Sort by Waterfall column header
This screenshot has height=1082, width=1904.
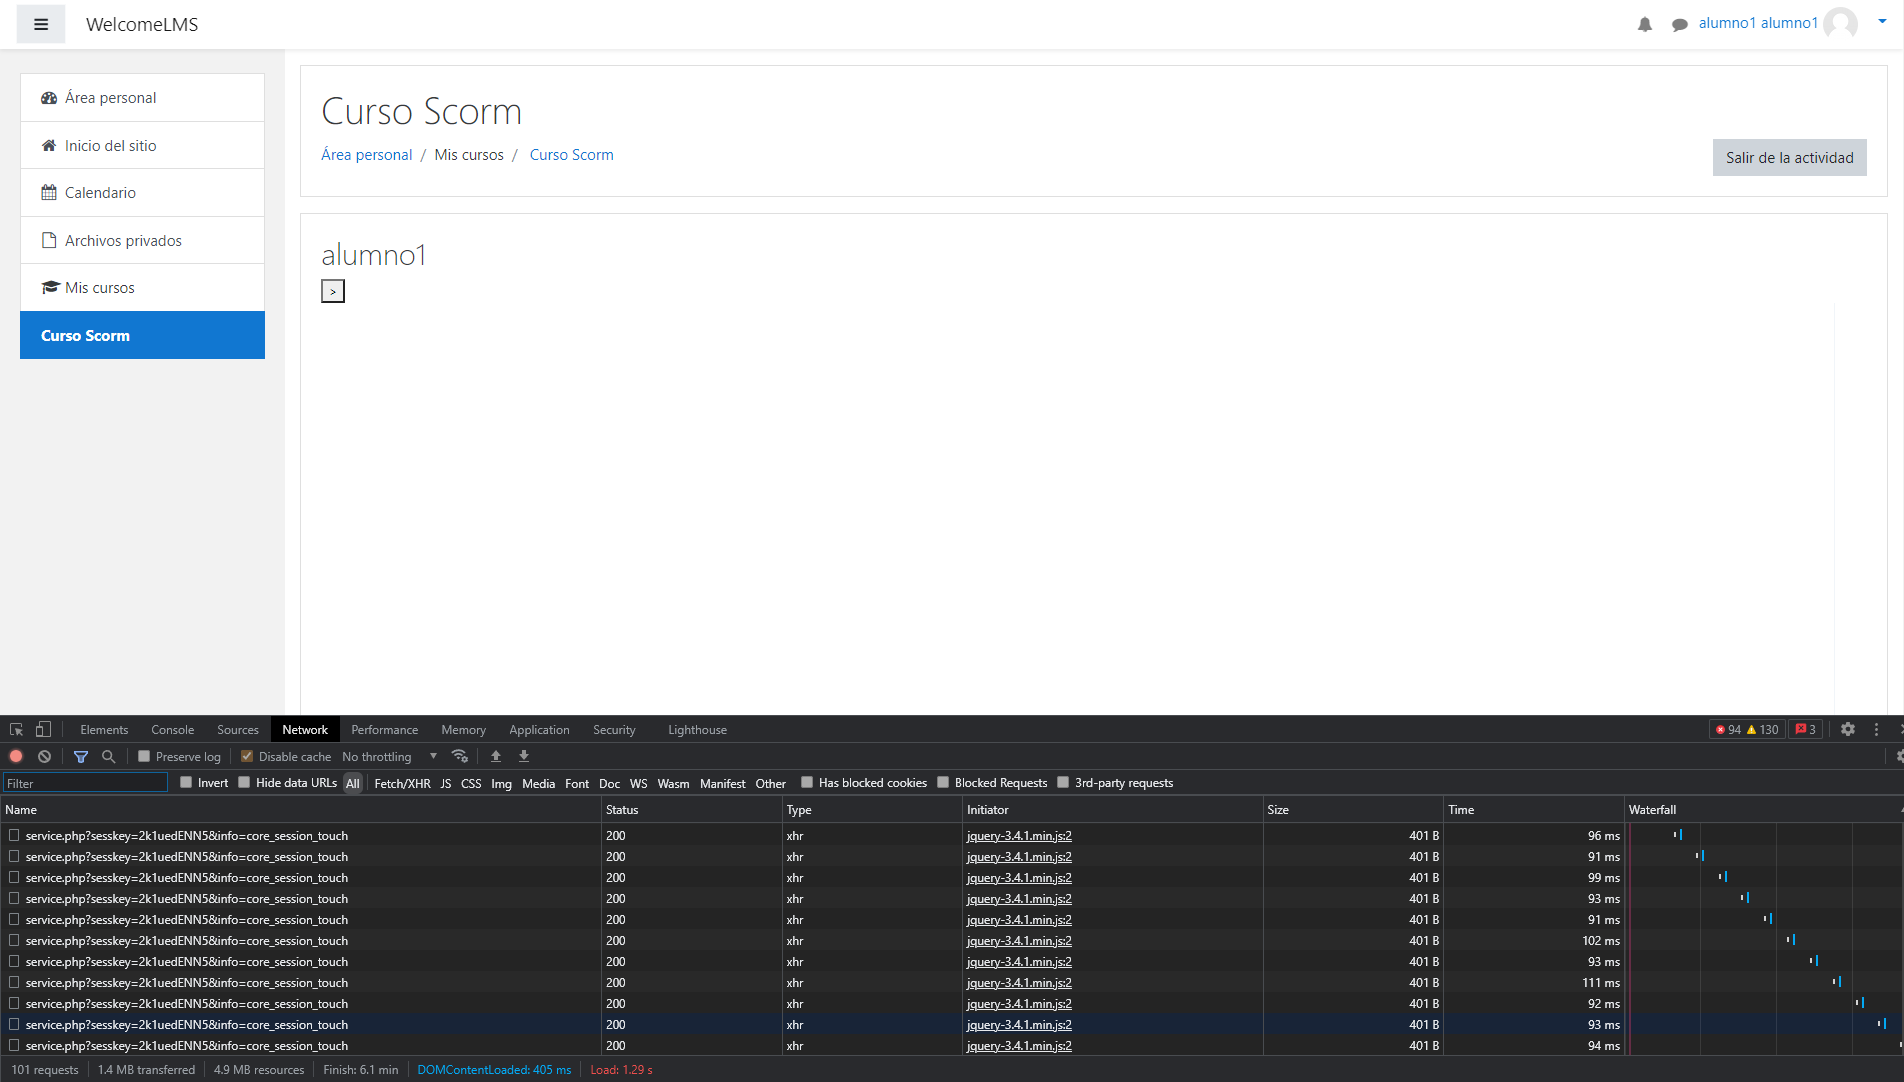coord(1764,810)
